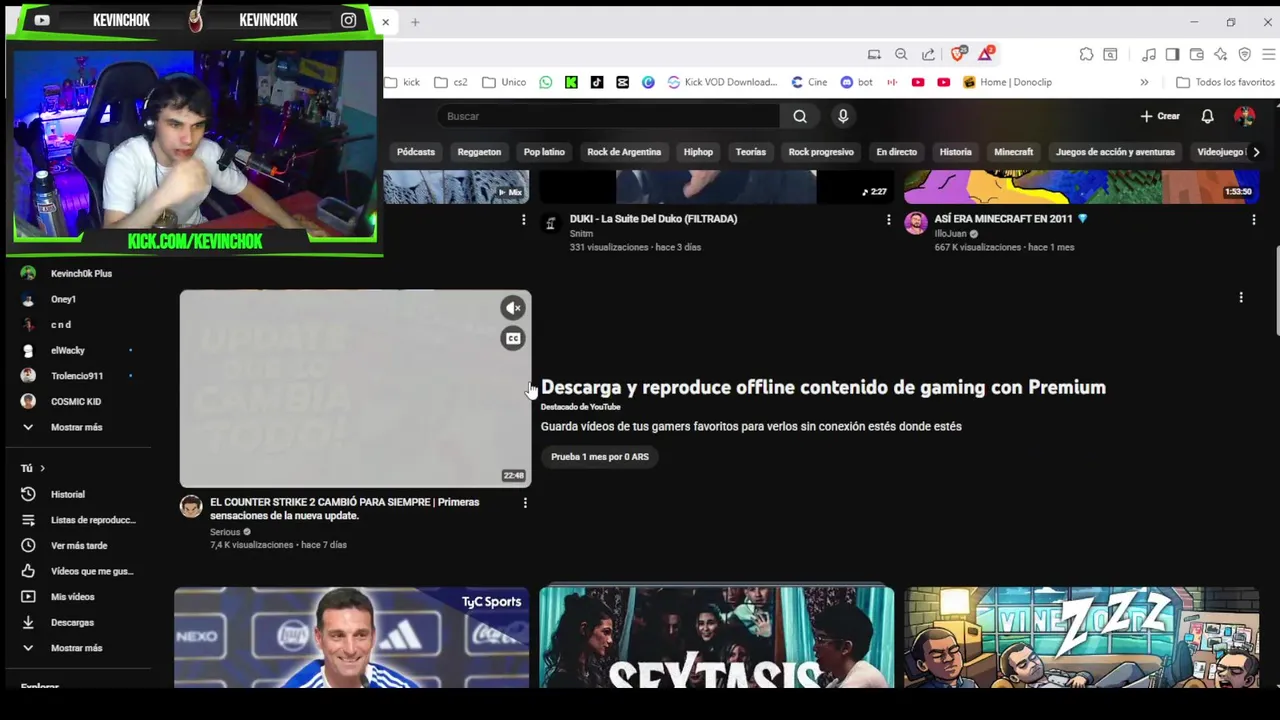Unmute the Counter Strike video preview
Viewport: 1280px width, 720px height.
pos(513,308)
